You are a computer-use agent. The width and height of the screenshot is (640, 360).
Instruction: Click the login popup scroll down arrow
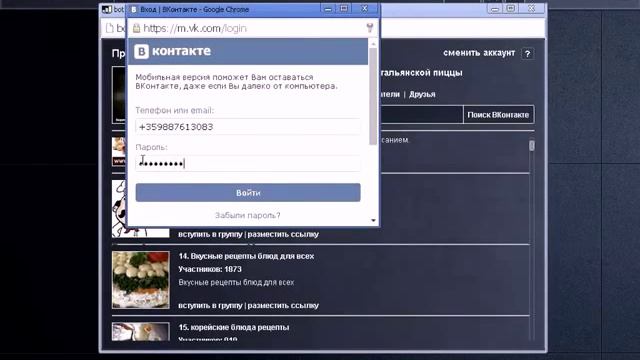(373, 220)
